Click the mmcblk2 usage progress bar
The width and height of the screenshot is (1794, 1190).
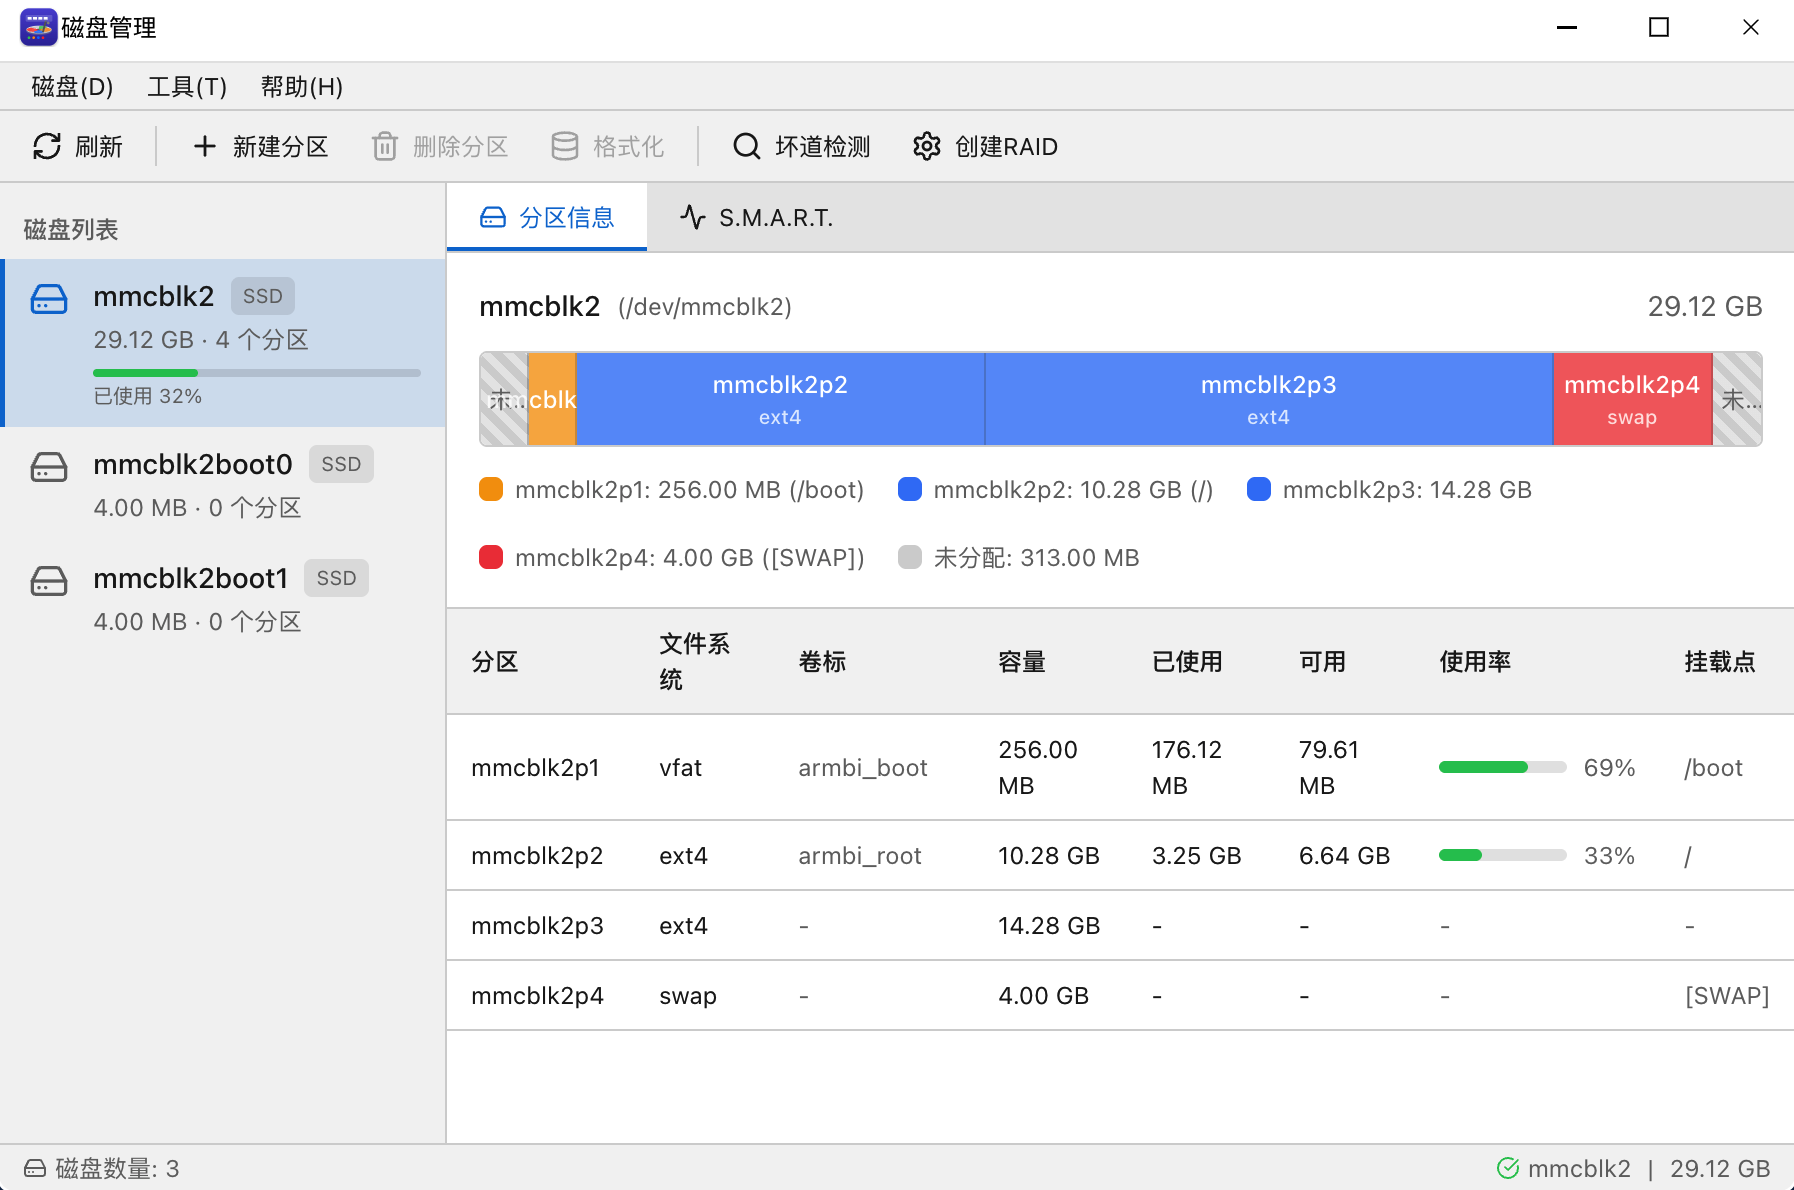click(x=257, y=373)
